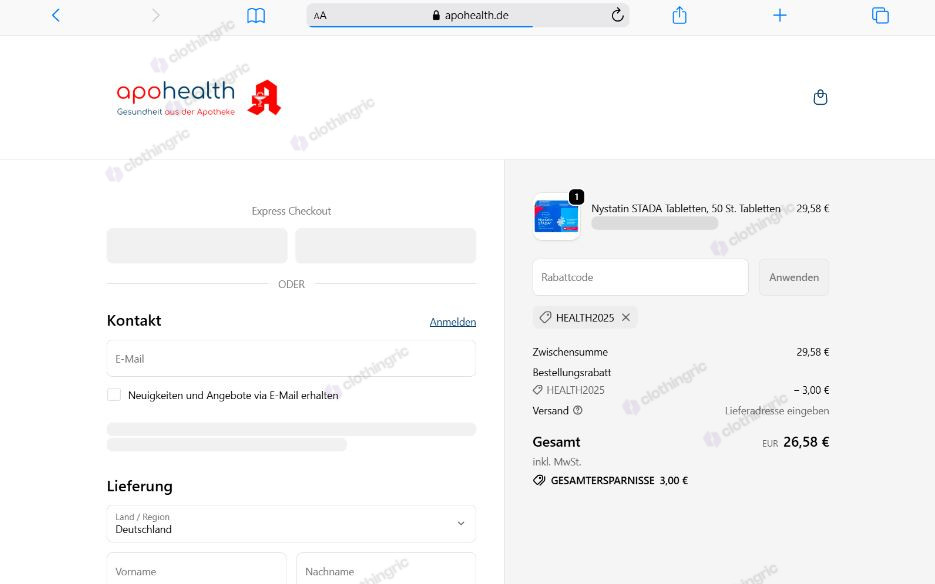Click the Nystatin STADA product thumbnail
The height and width of the screenshot is (584, 935).
pyautogui.click(x=556, y=217)
